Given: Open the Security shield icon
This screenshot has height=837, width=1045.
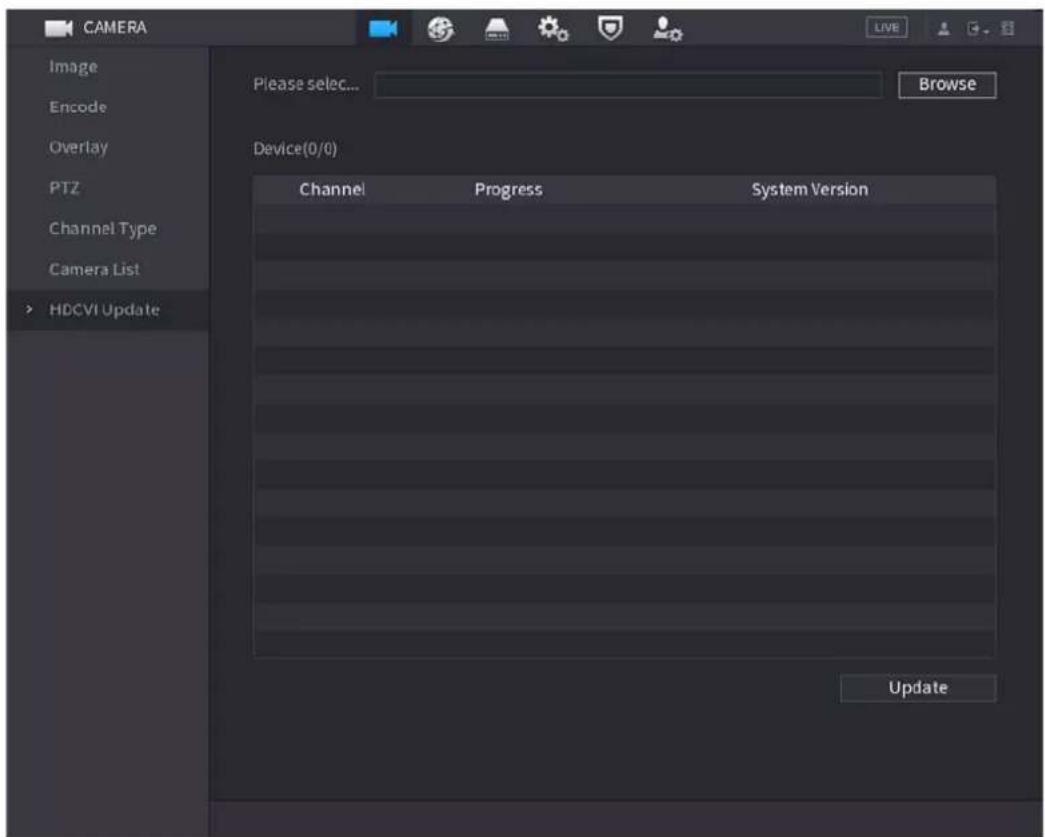Looking at the screenshot, I should pyautogui.click(x=610, y=29).
